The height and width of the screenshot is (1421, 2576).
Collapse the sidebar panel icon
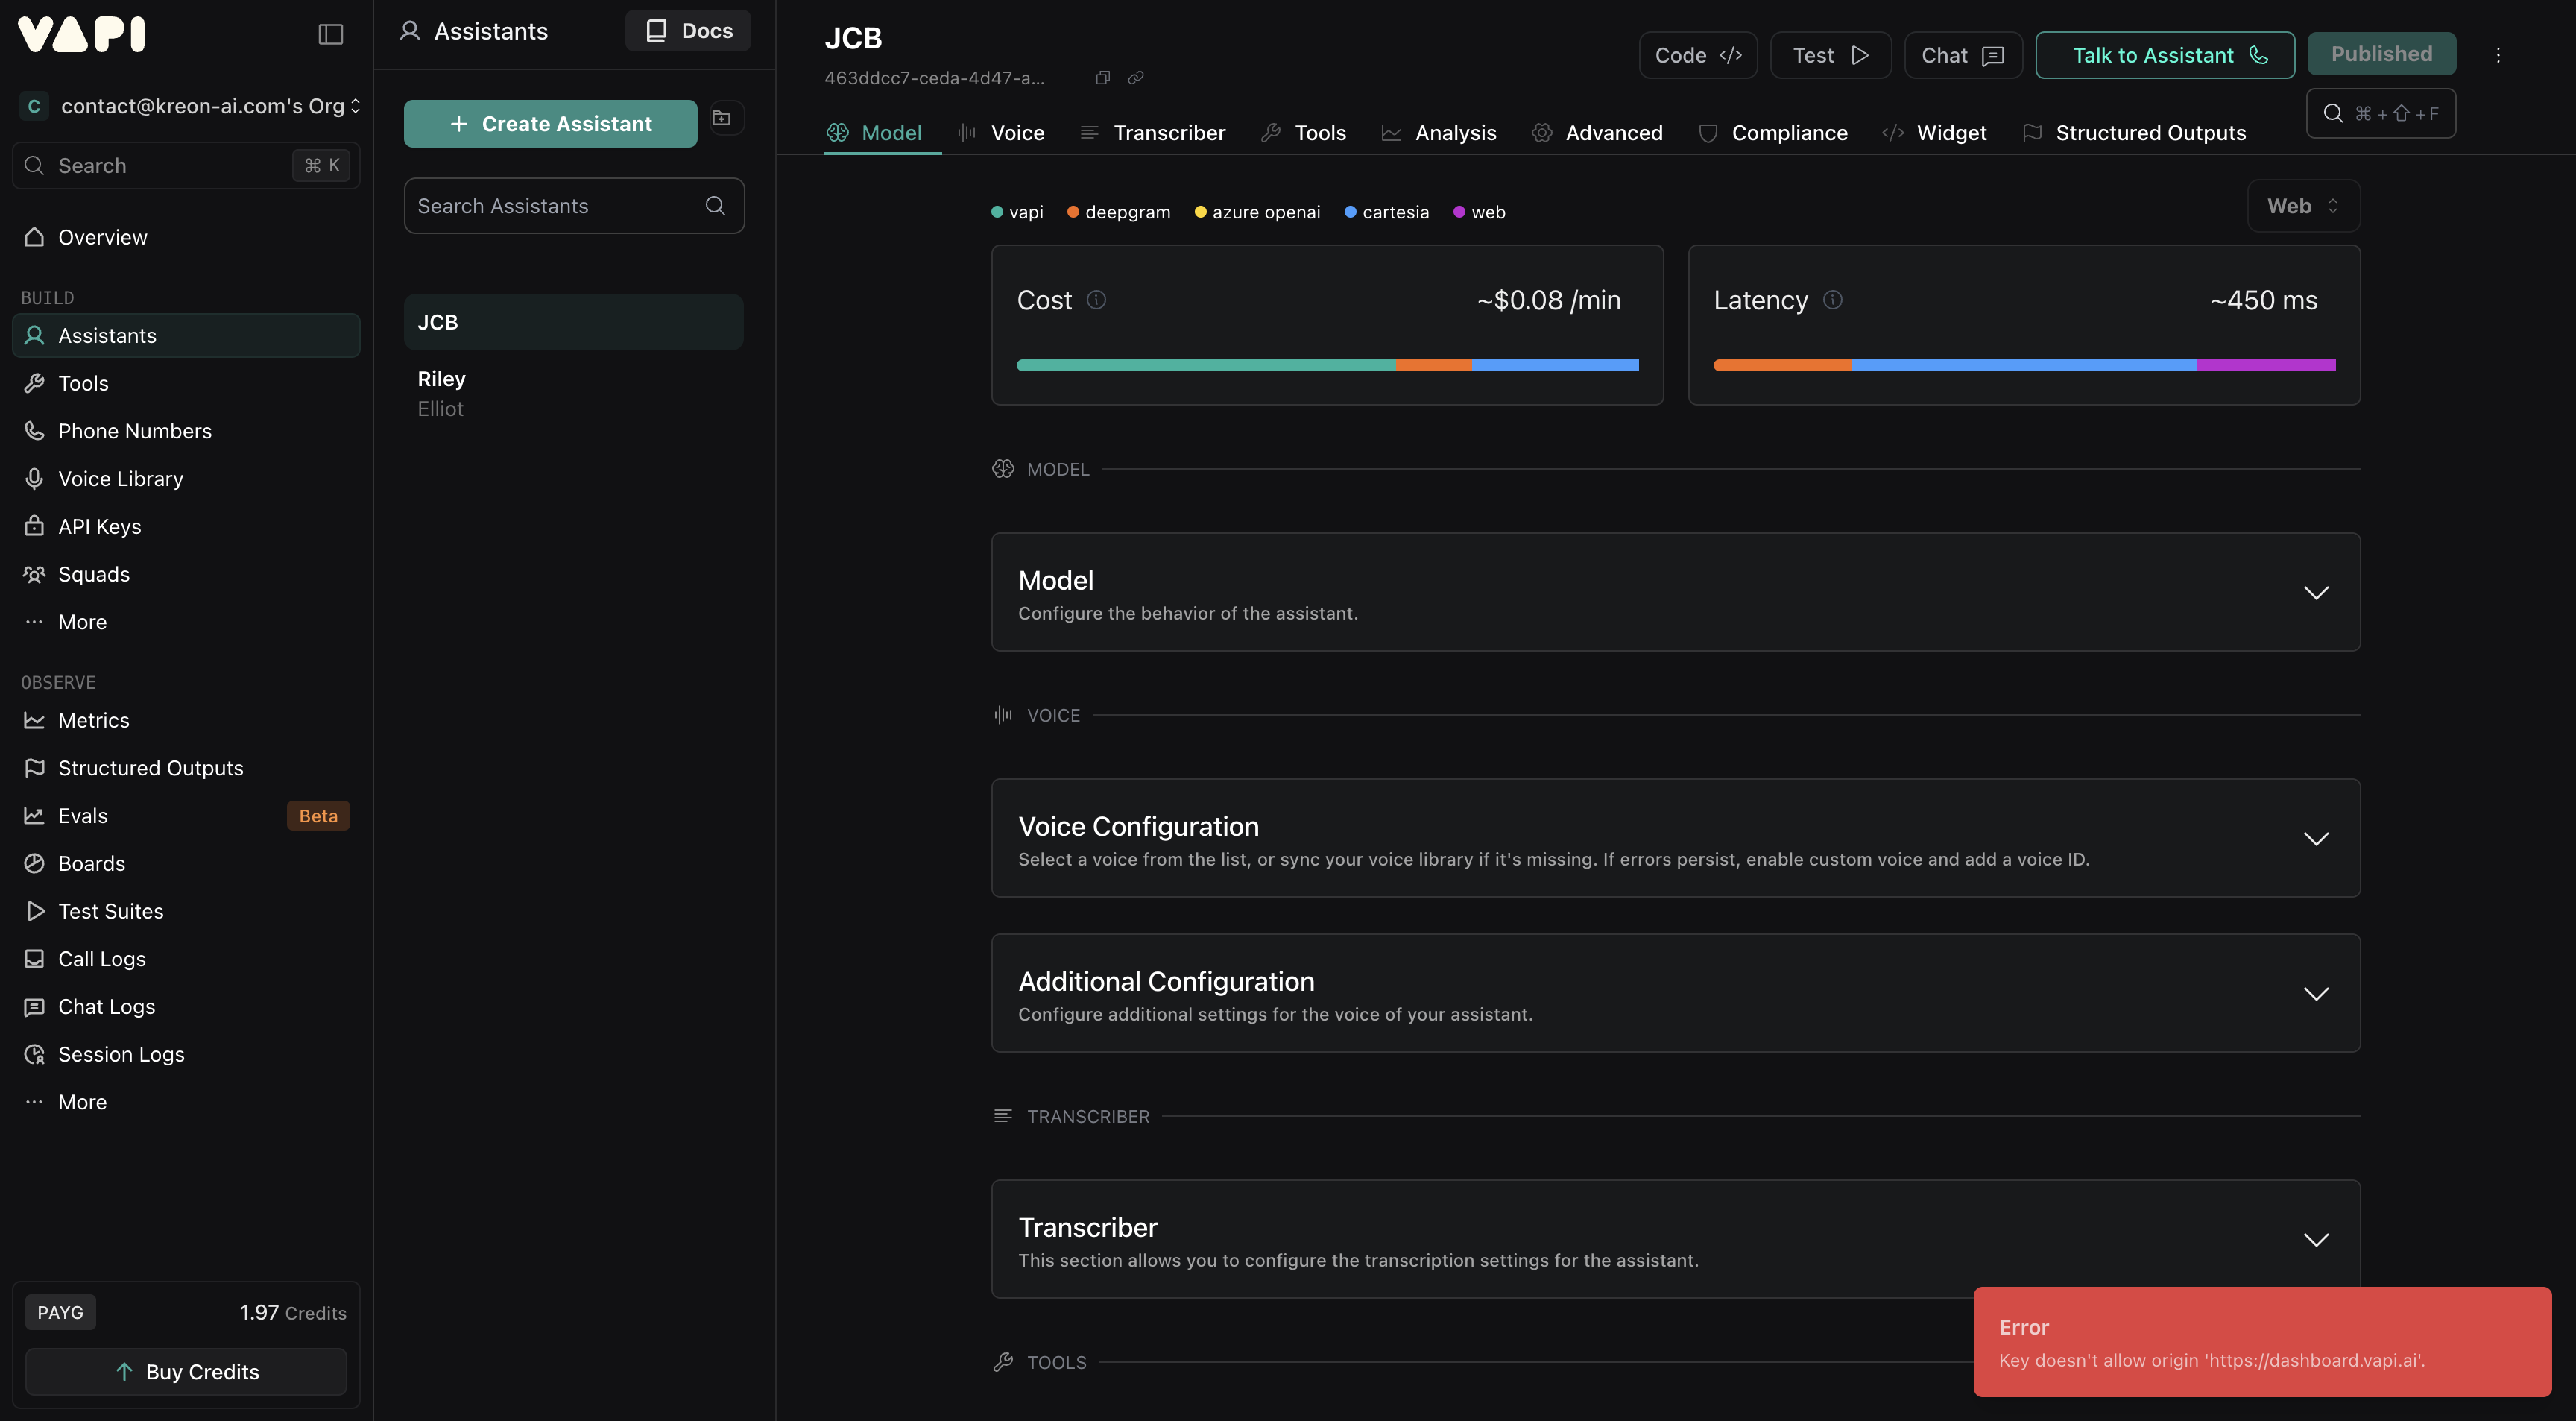click(x=331, y=34)
